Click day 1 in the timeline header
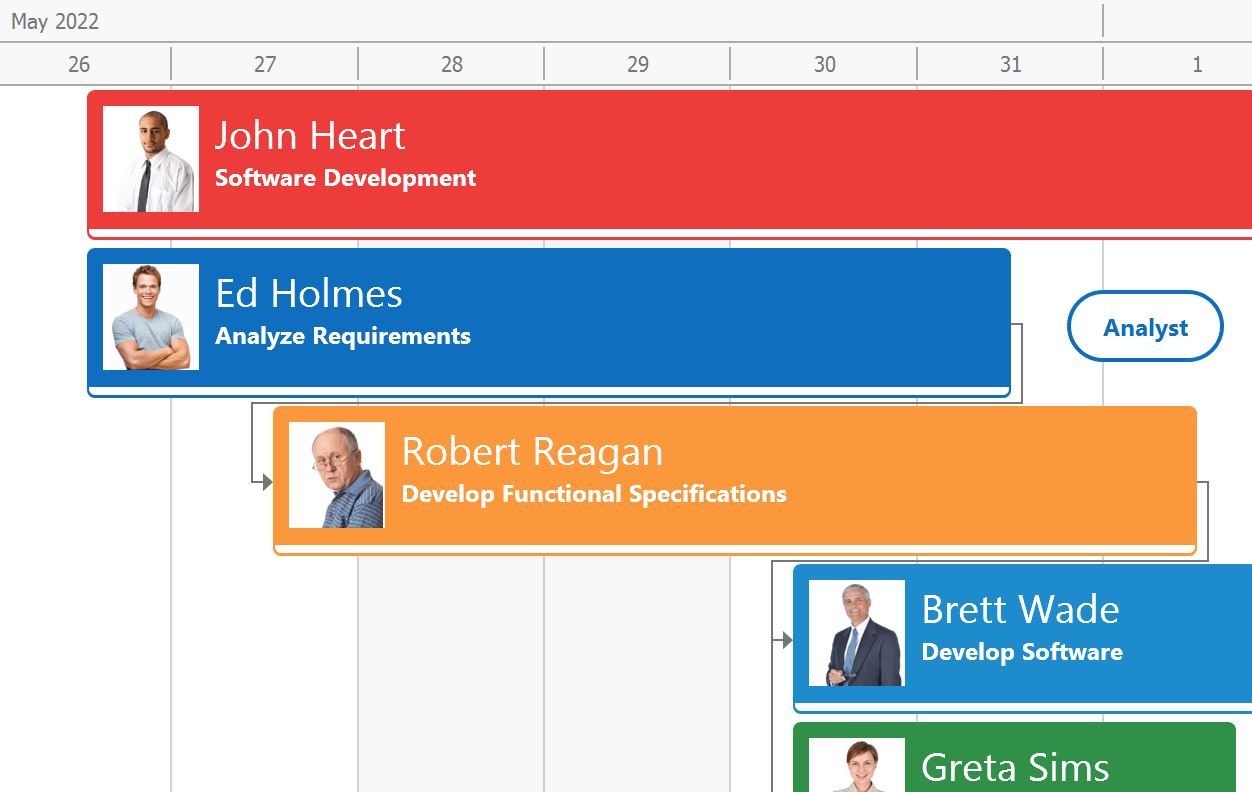Screen dimensions: 1252x792 (x=1197, y=65)
